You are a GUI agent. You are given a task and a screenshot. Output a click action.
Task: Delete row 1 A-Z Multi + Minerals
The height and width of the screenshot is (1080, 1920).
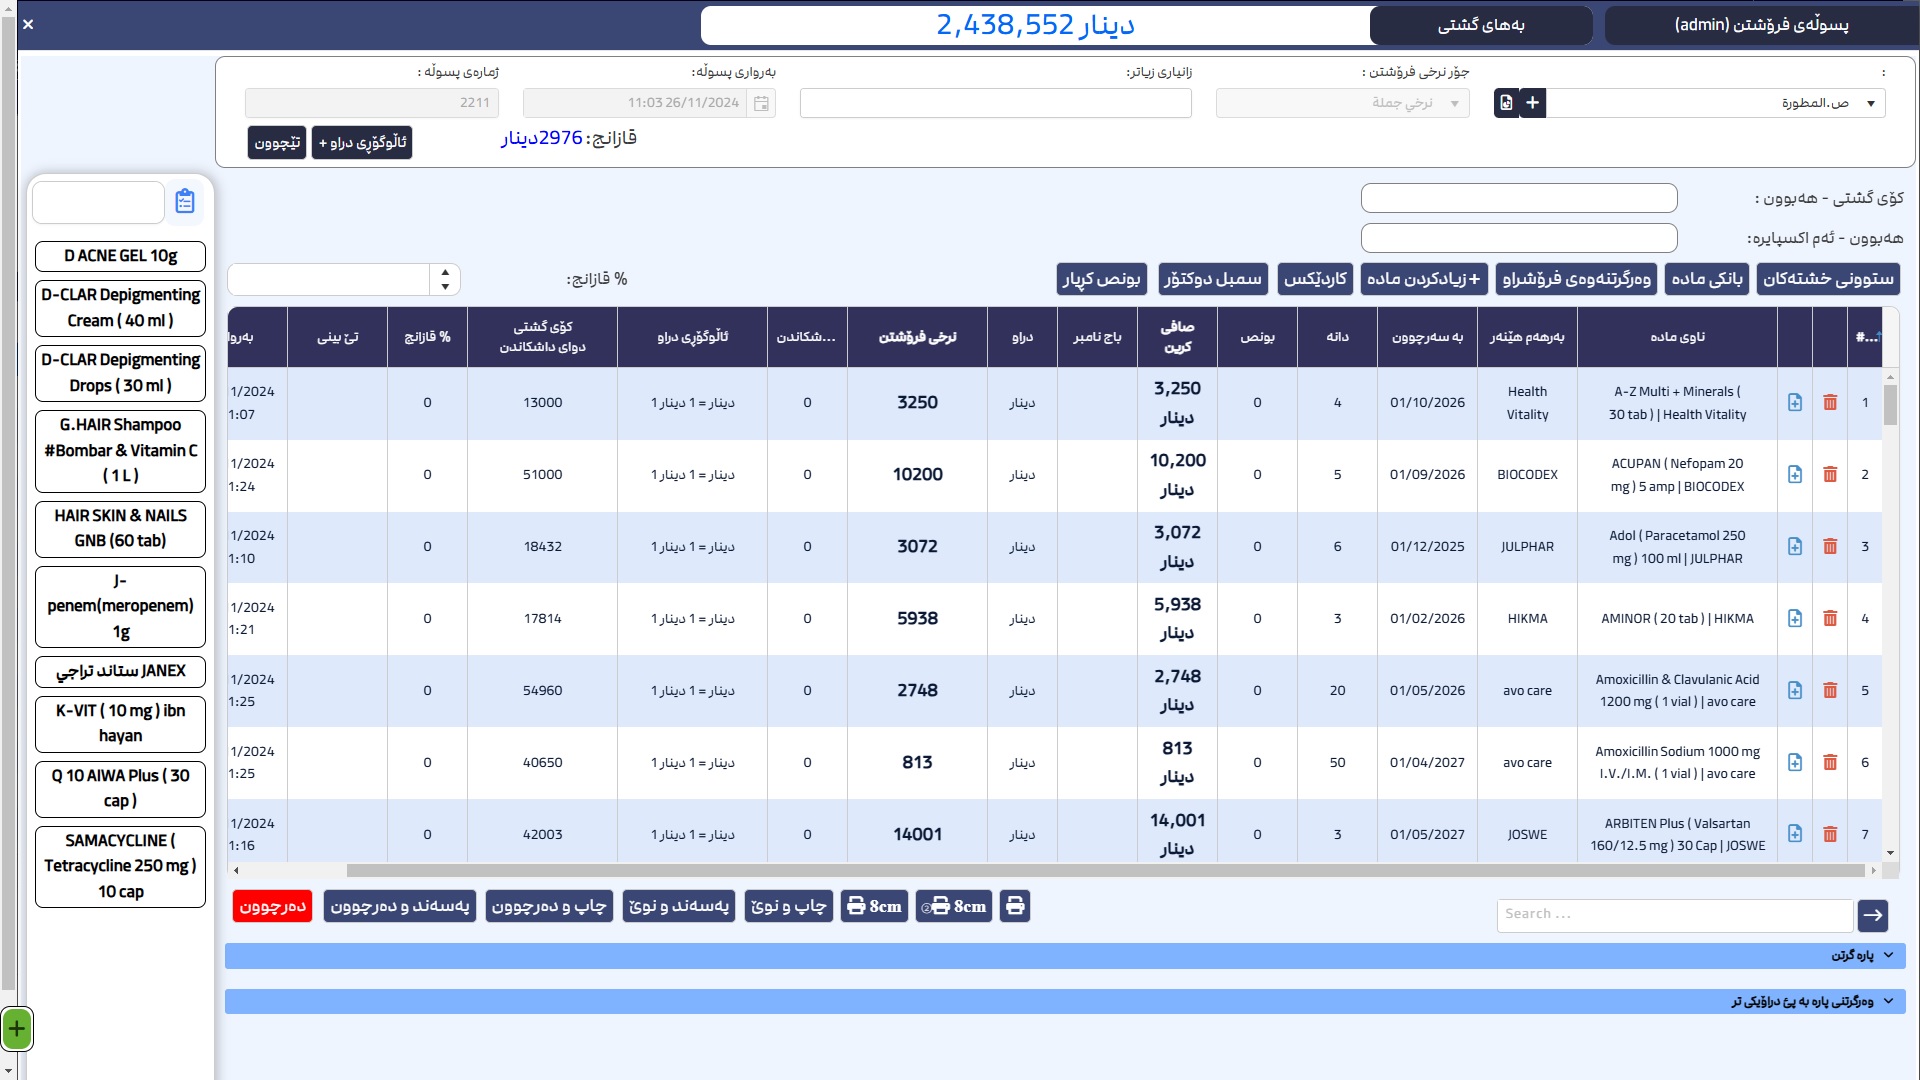tap(1830, 402)
